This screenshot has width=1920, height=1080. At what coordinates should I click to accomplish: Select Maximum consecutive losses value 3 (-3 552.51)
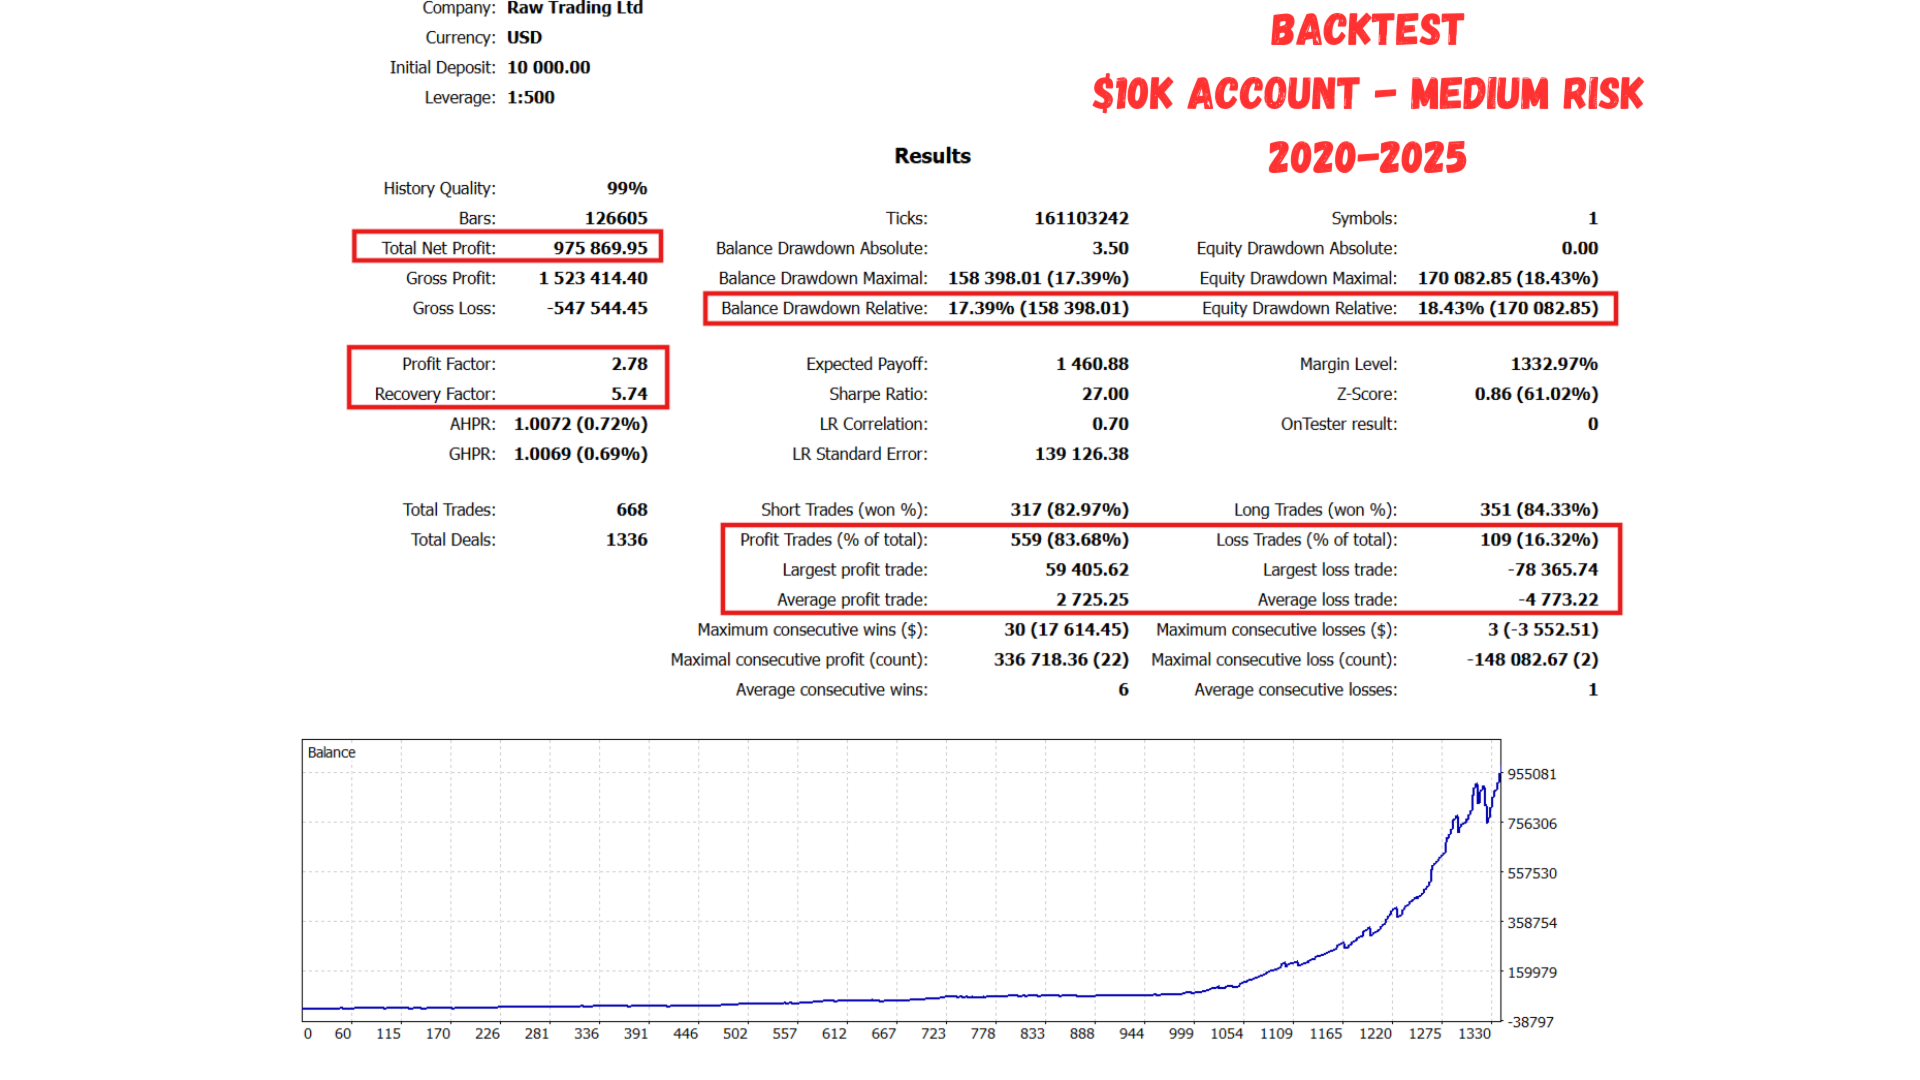[x=1543, y=630]
